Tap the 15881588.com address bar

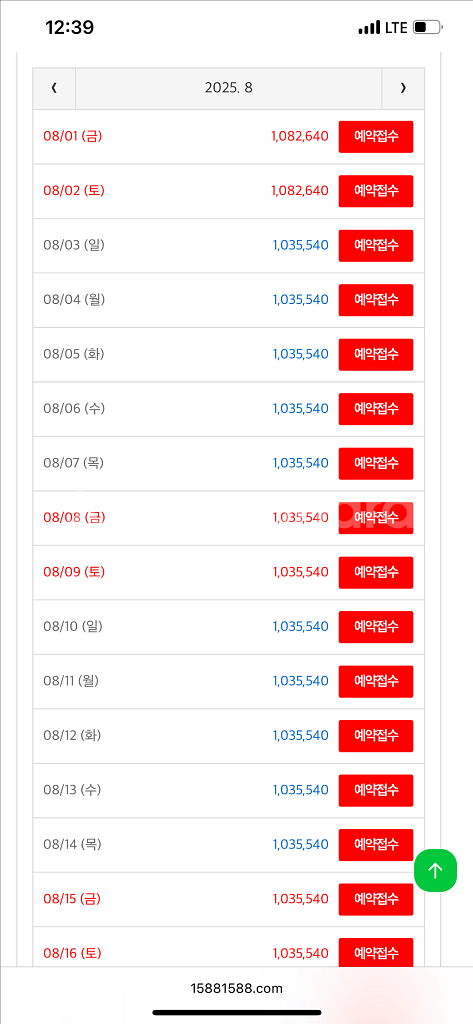click(x=236, y=989)
